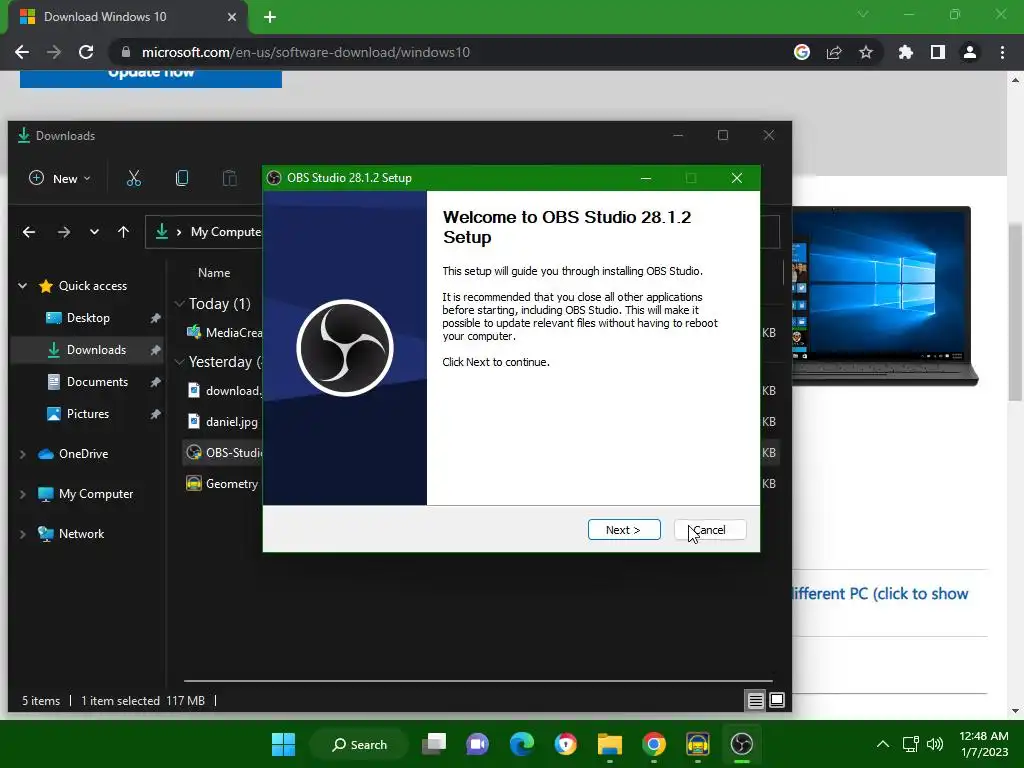Go up one folder level in Explorer
Screen dimensions: 1024x768
tap(123, 232)
